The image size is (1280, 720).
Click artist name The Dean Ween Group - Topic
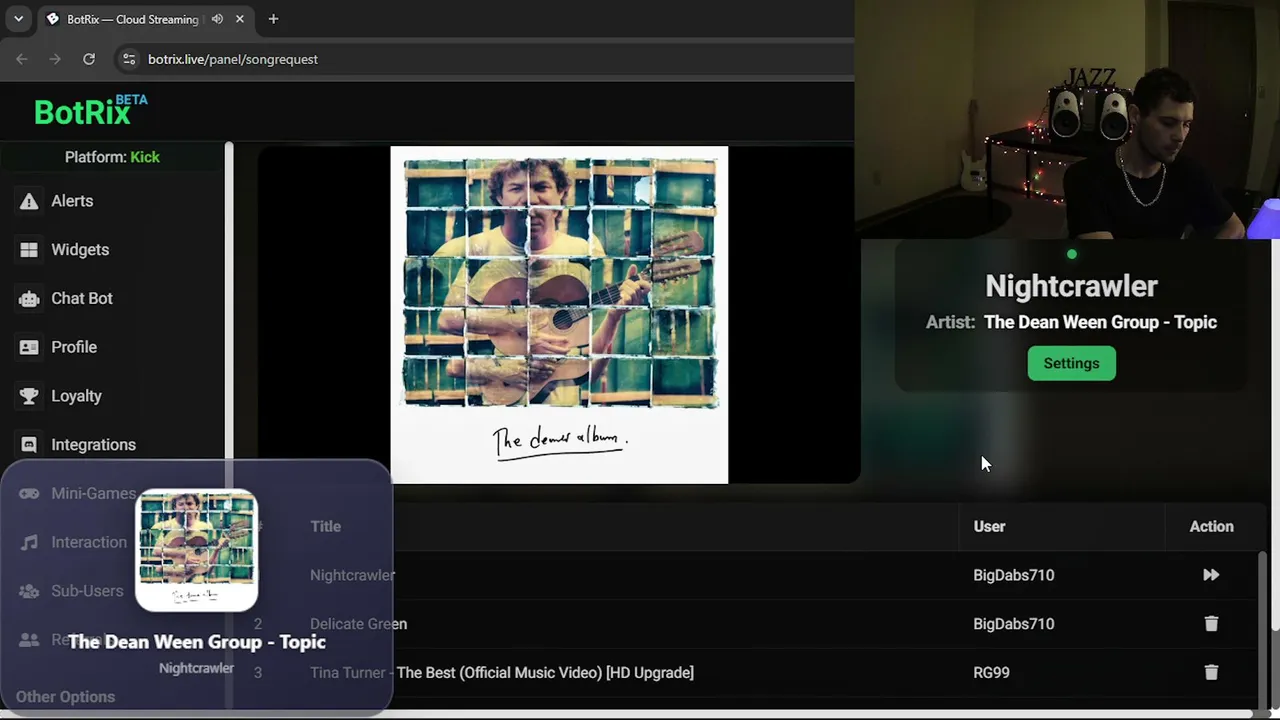(1100, 322)
